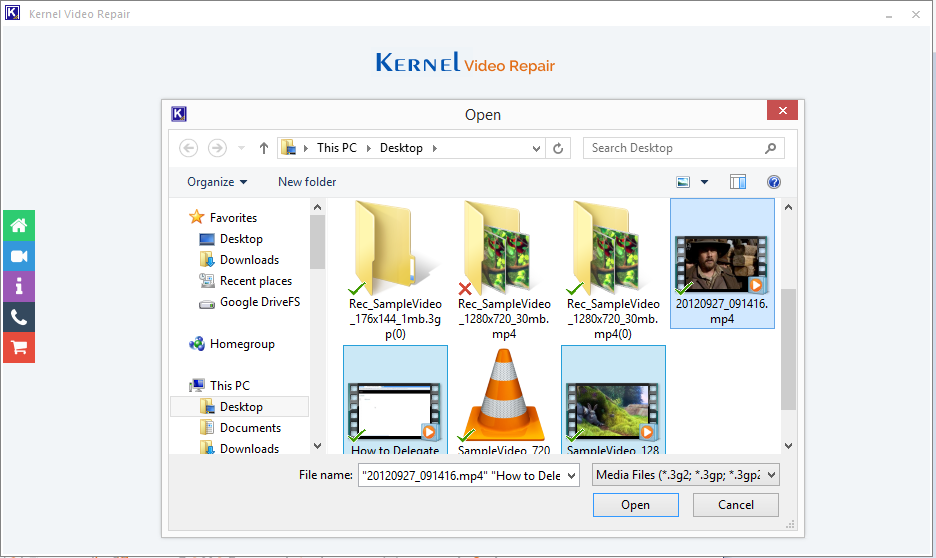Click the Back arrow in Open dialog
Viewport: 936px width, 558px height.
[189, 148]
